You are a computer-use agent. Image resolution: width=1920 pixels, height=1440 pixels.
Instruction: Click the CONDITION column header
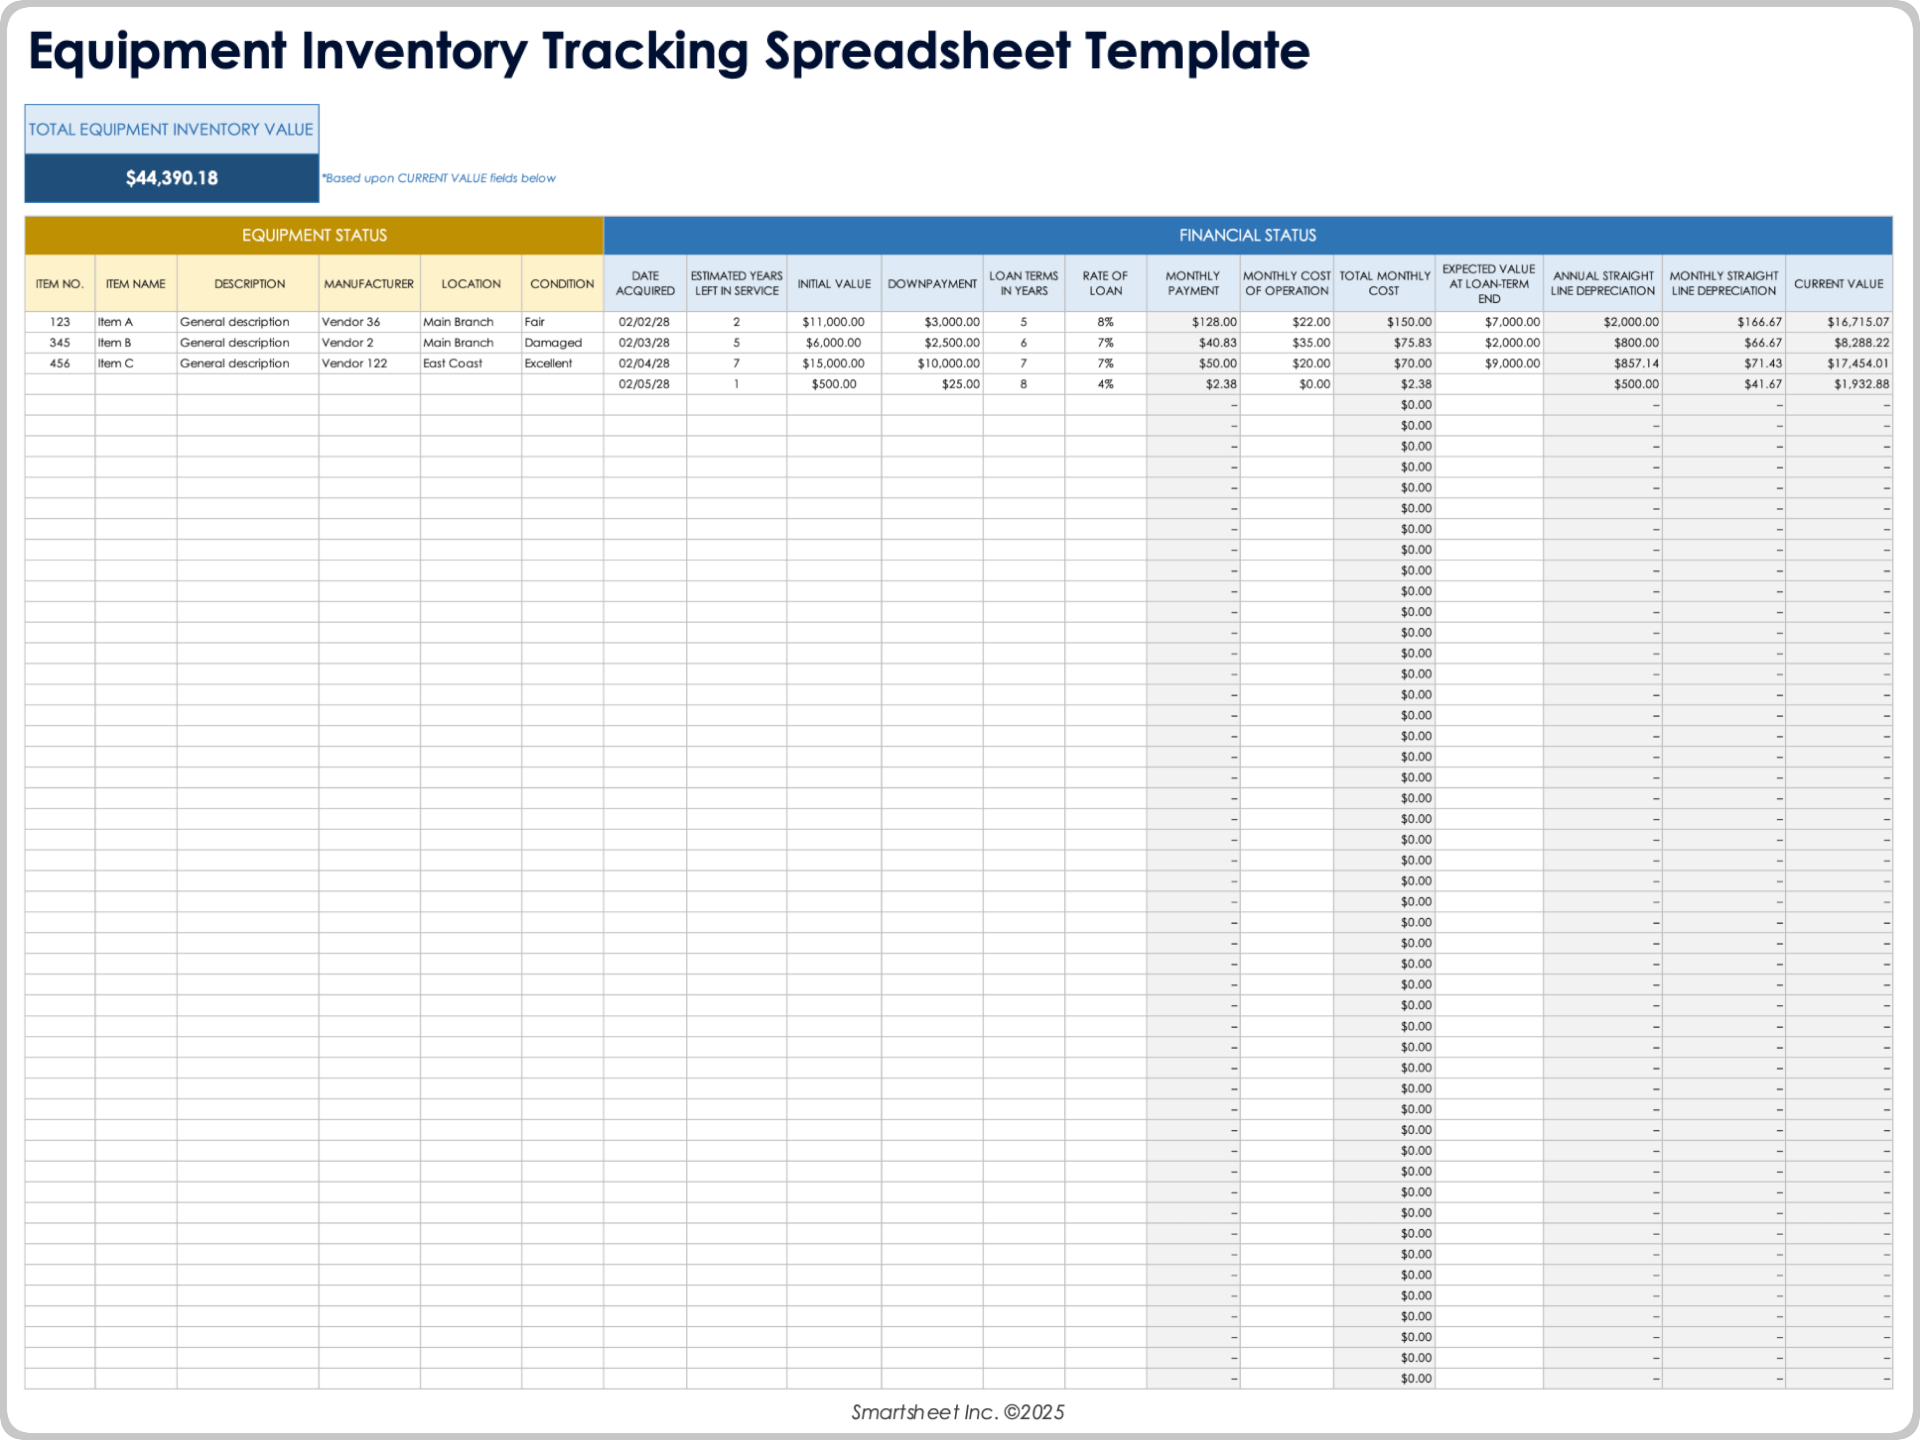pyautogui.click(x=561, y=284)
